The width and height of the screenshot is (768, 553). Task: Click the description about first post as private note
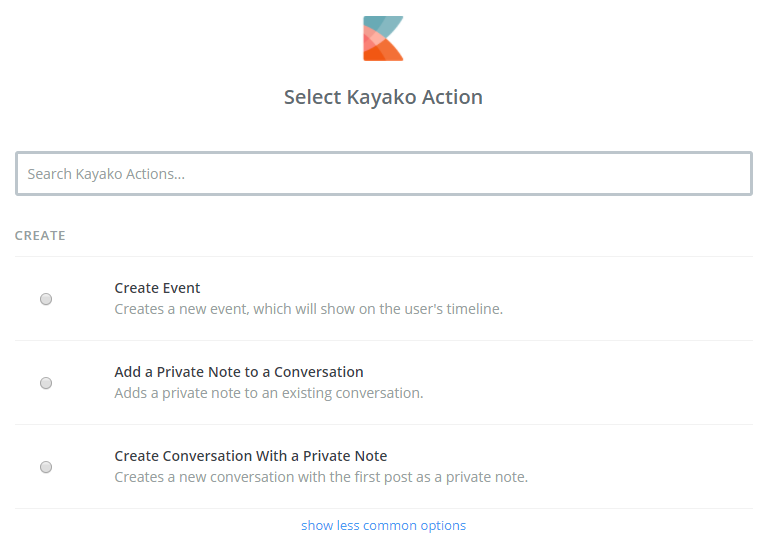[321, 477]
